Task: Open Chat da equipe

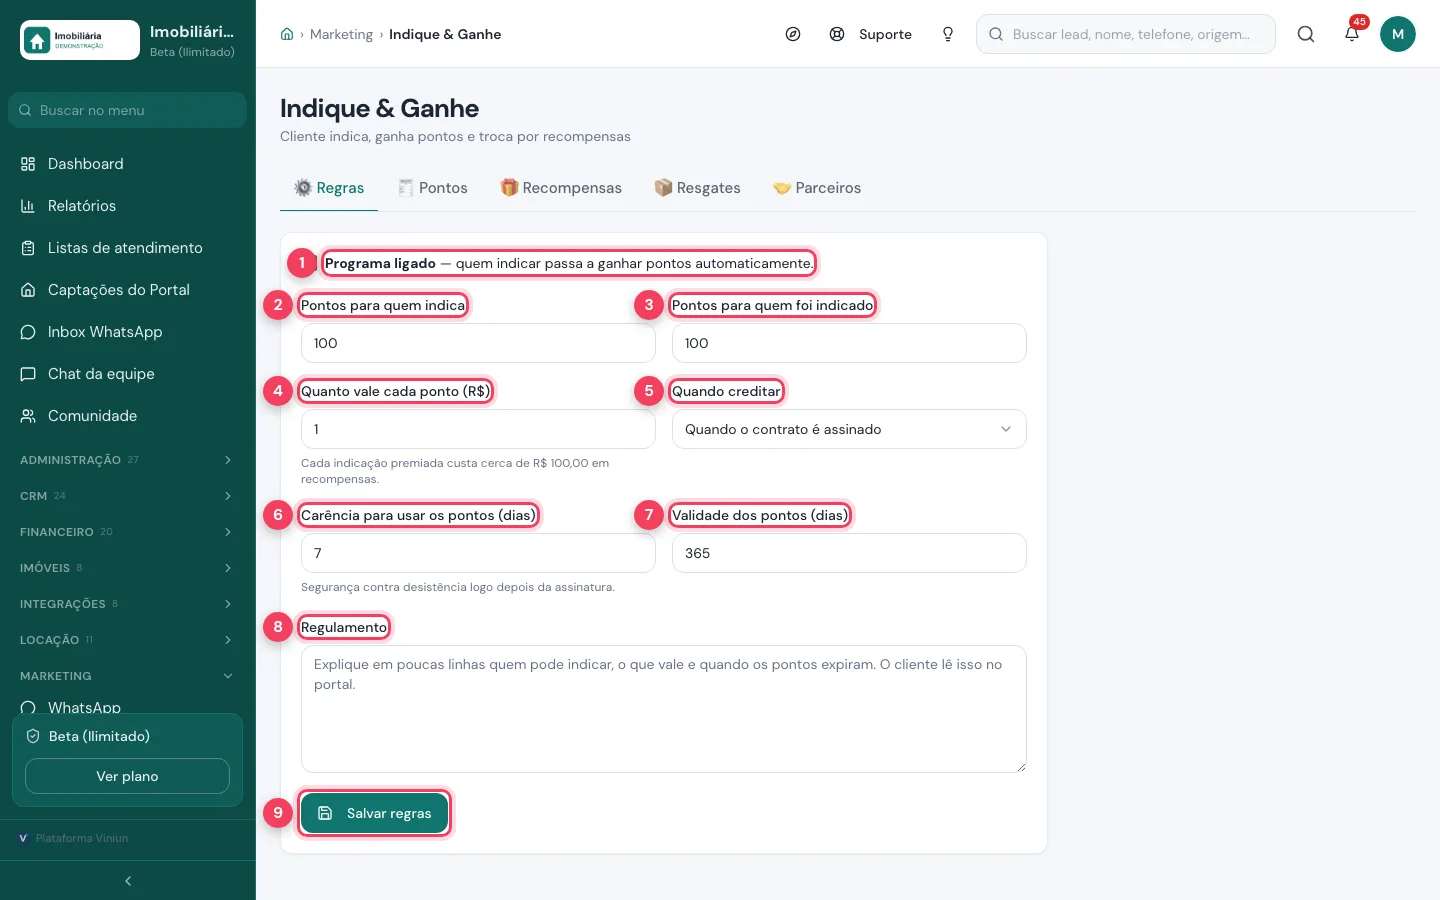Action: [x=127, y=374]
